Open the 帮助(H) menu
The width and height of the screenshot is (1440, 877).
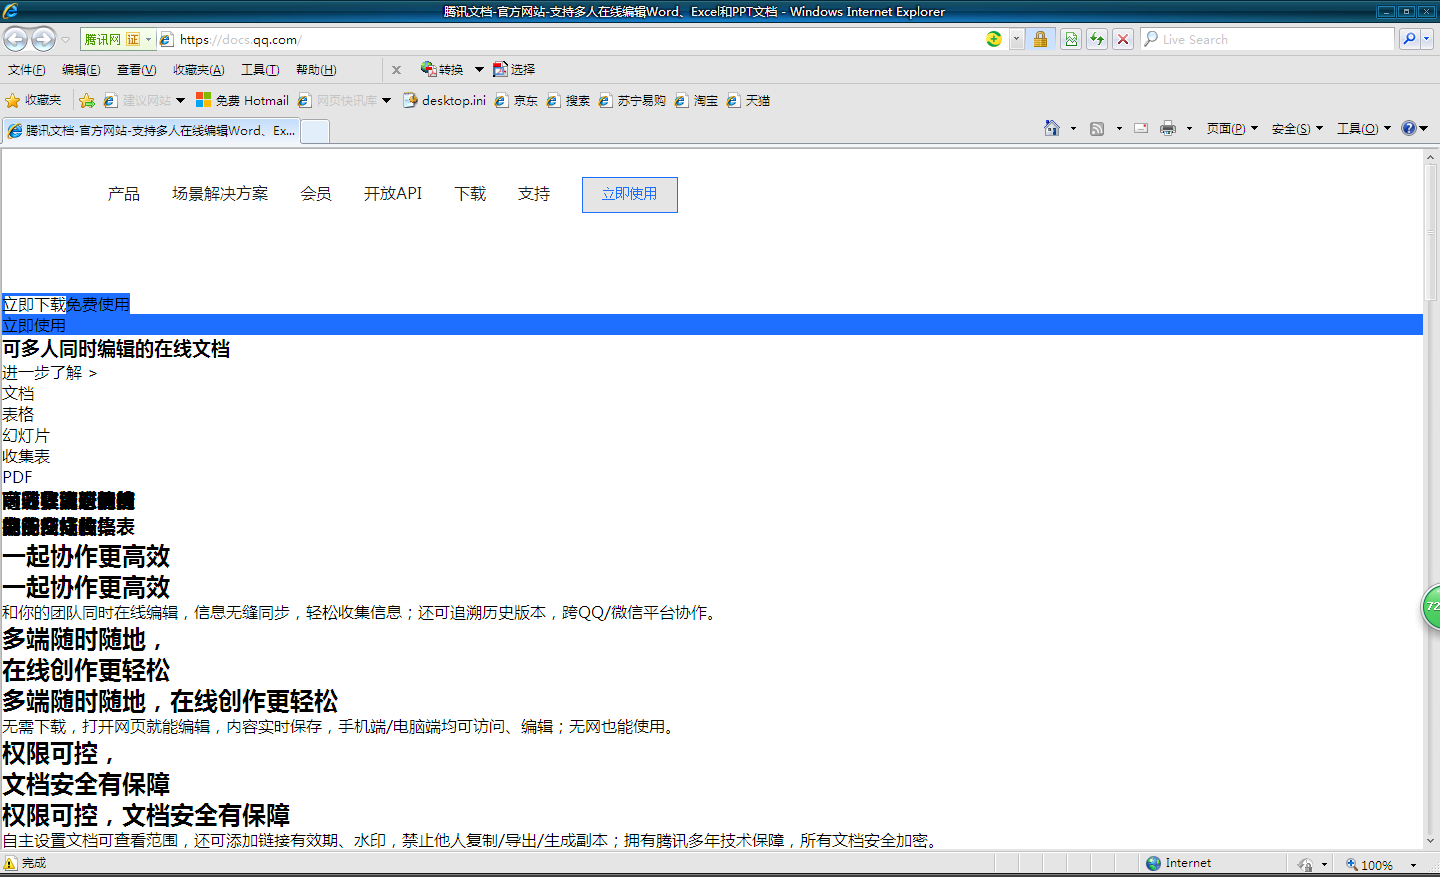coord(316,70)
